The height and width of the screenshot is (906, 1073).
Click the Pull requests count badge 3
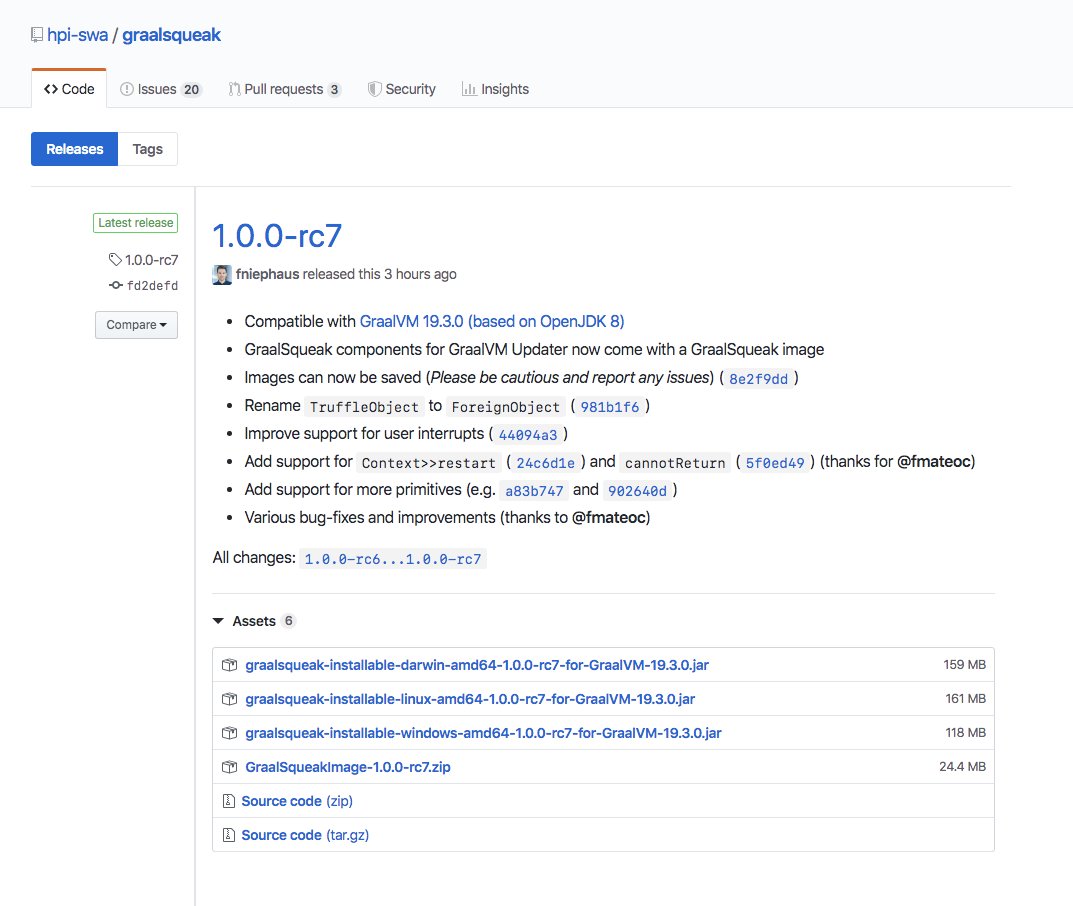(334, 90)
